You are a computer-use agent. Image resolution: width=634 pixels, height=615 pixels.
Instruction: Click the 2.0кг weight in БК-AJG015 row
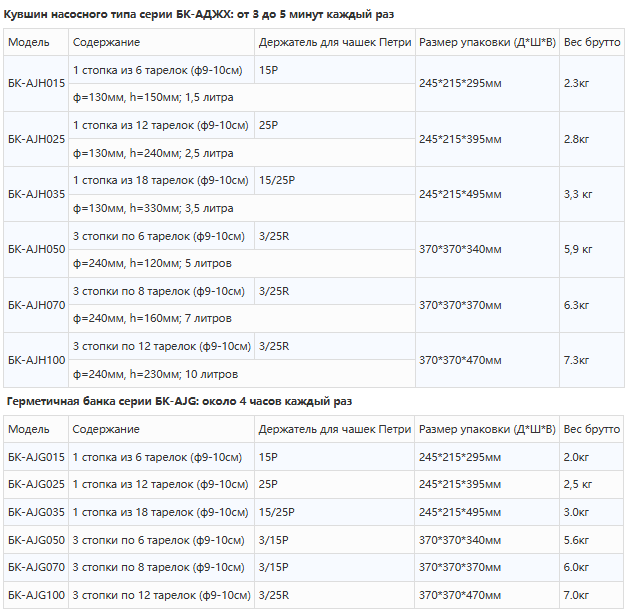[x=578, y=457]
